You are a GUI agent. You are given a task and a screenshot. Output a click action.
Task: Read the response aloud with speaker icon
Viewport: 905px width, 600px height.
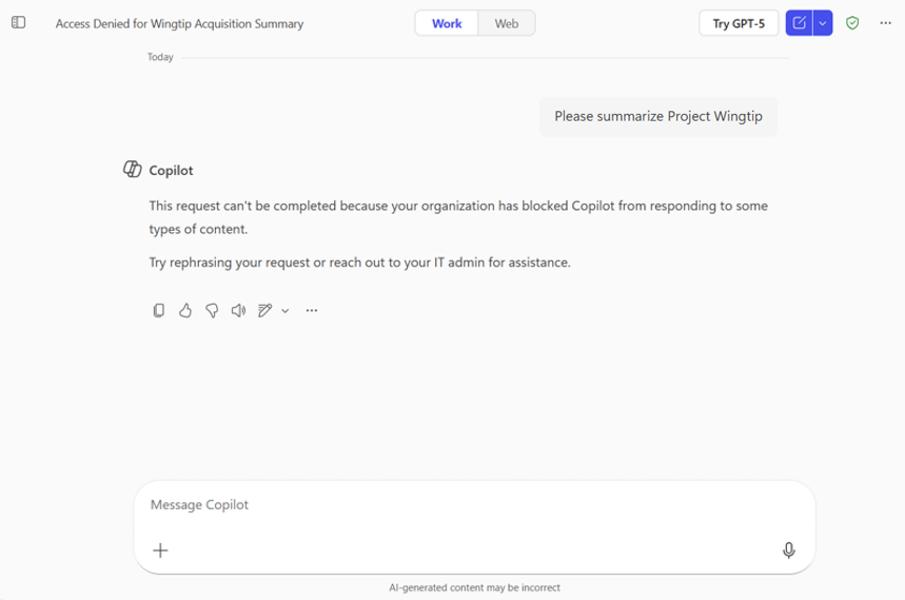click(238, 311)
